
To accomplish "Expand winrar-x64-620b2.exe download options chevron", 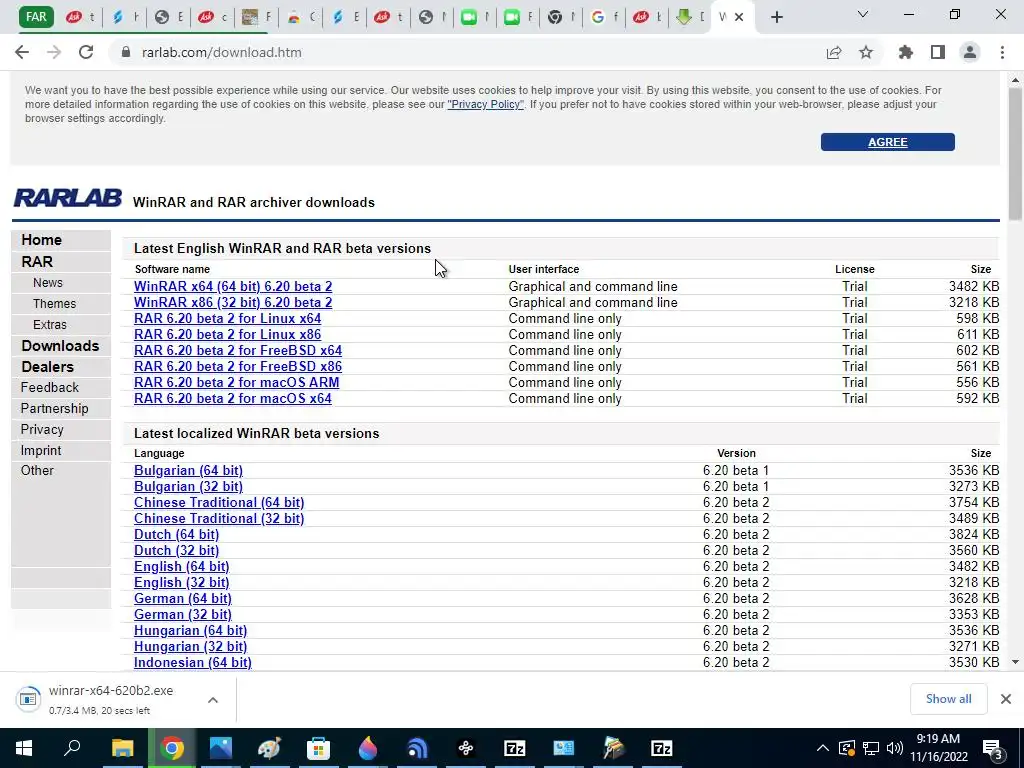I will click(x=213, y=699).
